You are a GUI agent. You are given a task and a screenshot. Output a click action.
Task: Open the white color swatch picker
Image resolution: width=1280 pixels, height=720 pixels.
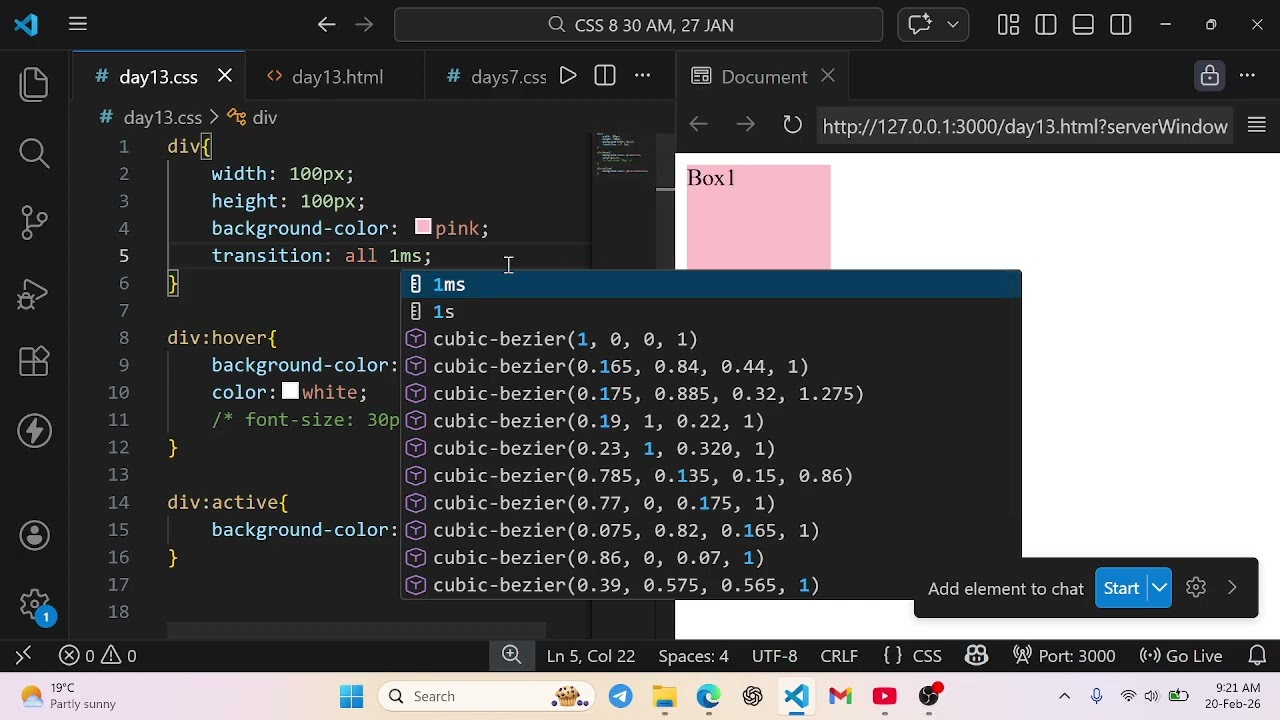290,392
